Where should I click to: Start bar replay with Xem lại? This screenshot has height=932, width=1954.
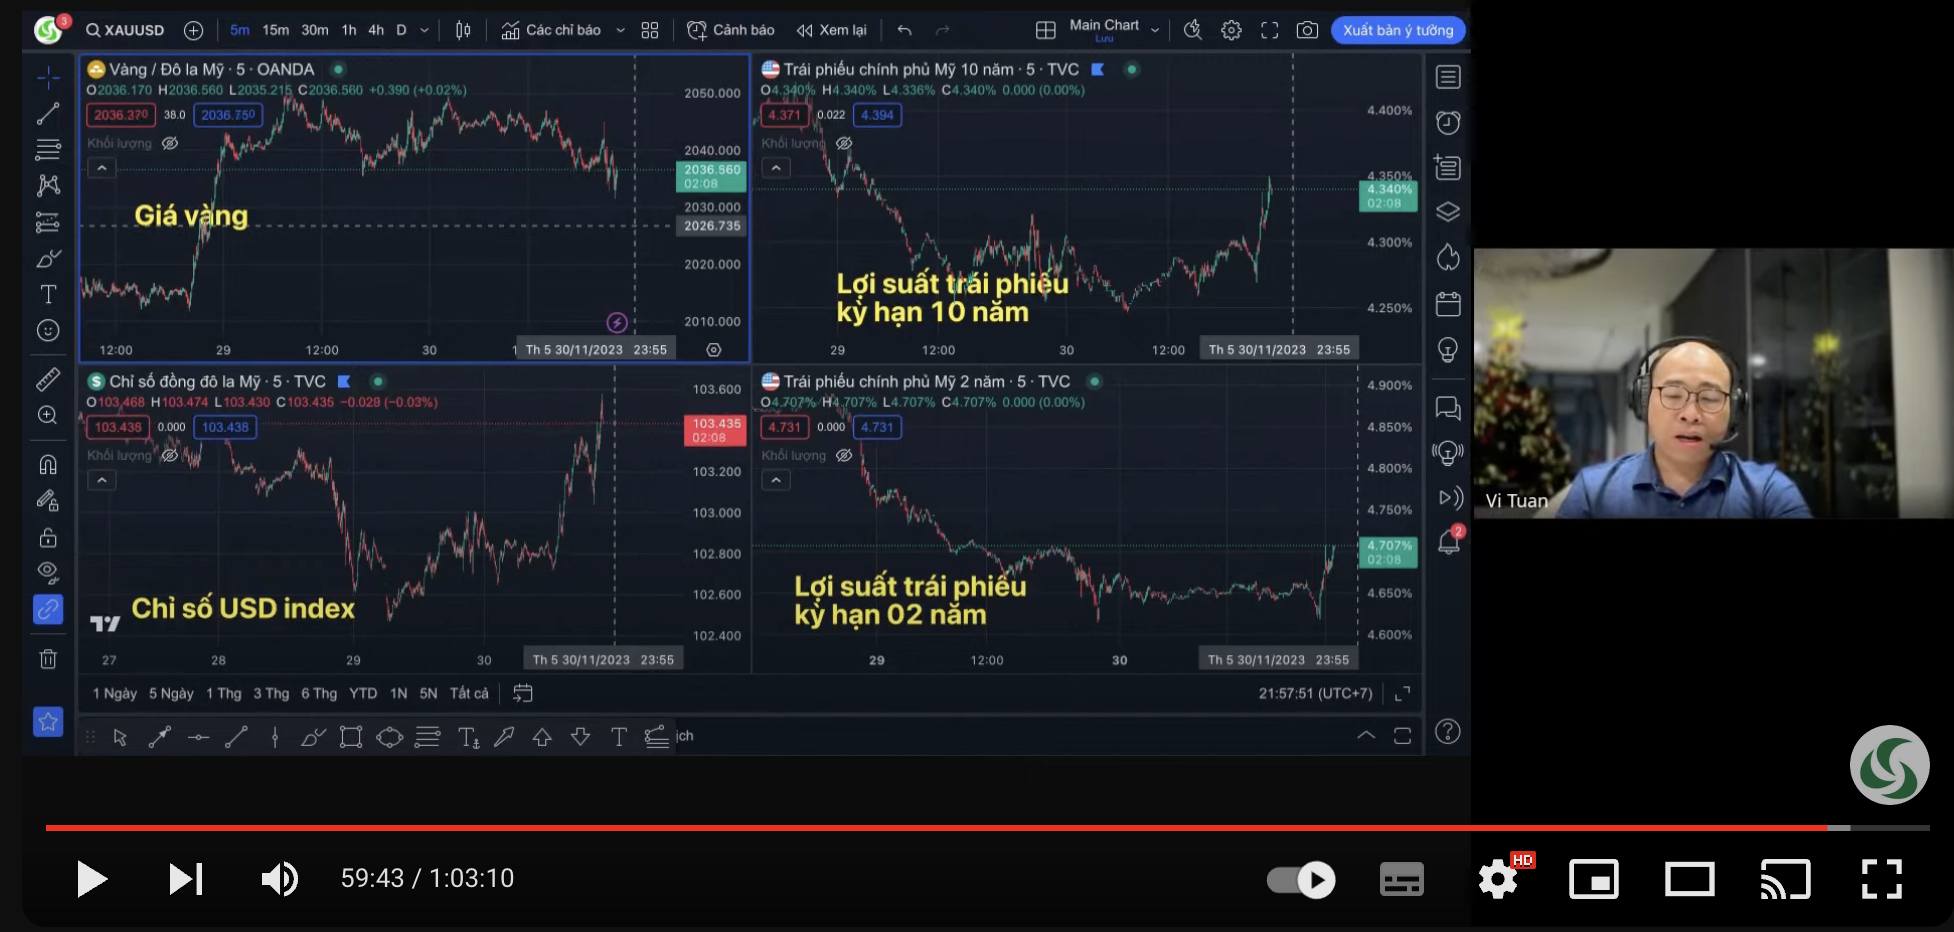(831, 30)
